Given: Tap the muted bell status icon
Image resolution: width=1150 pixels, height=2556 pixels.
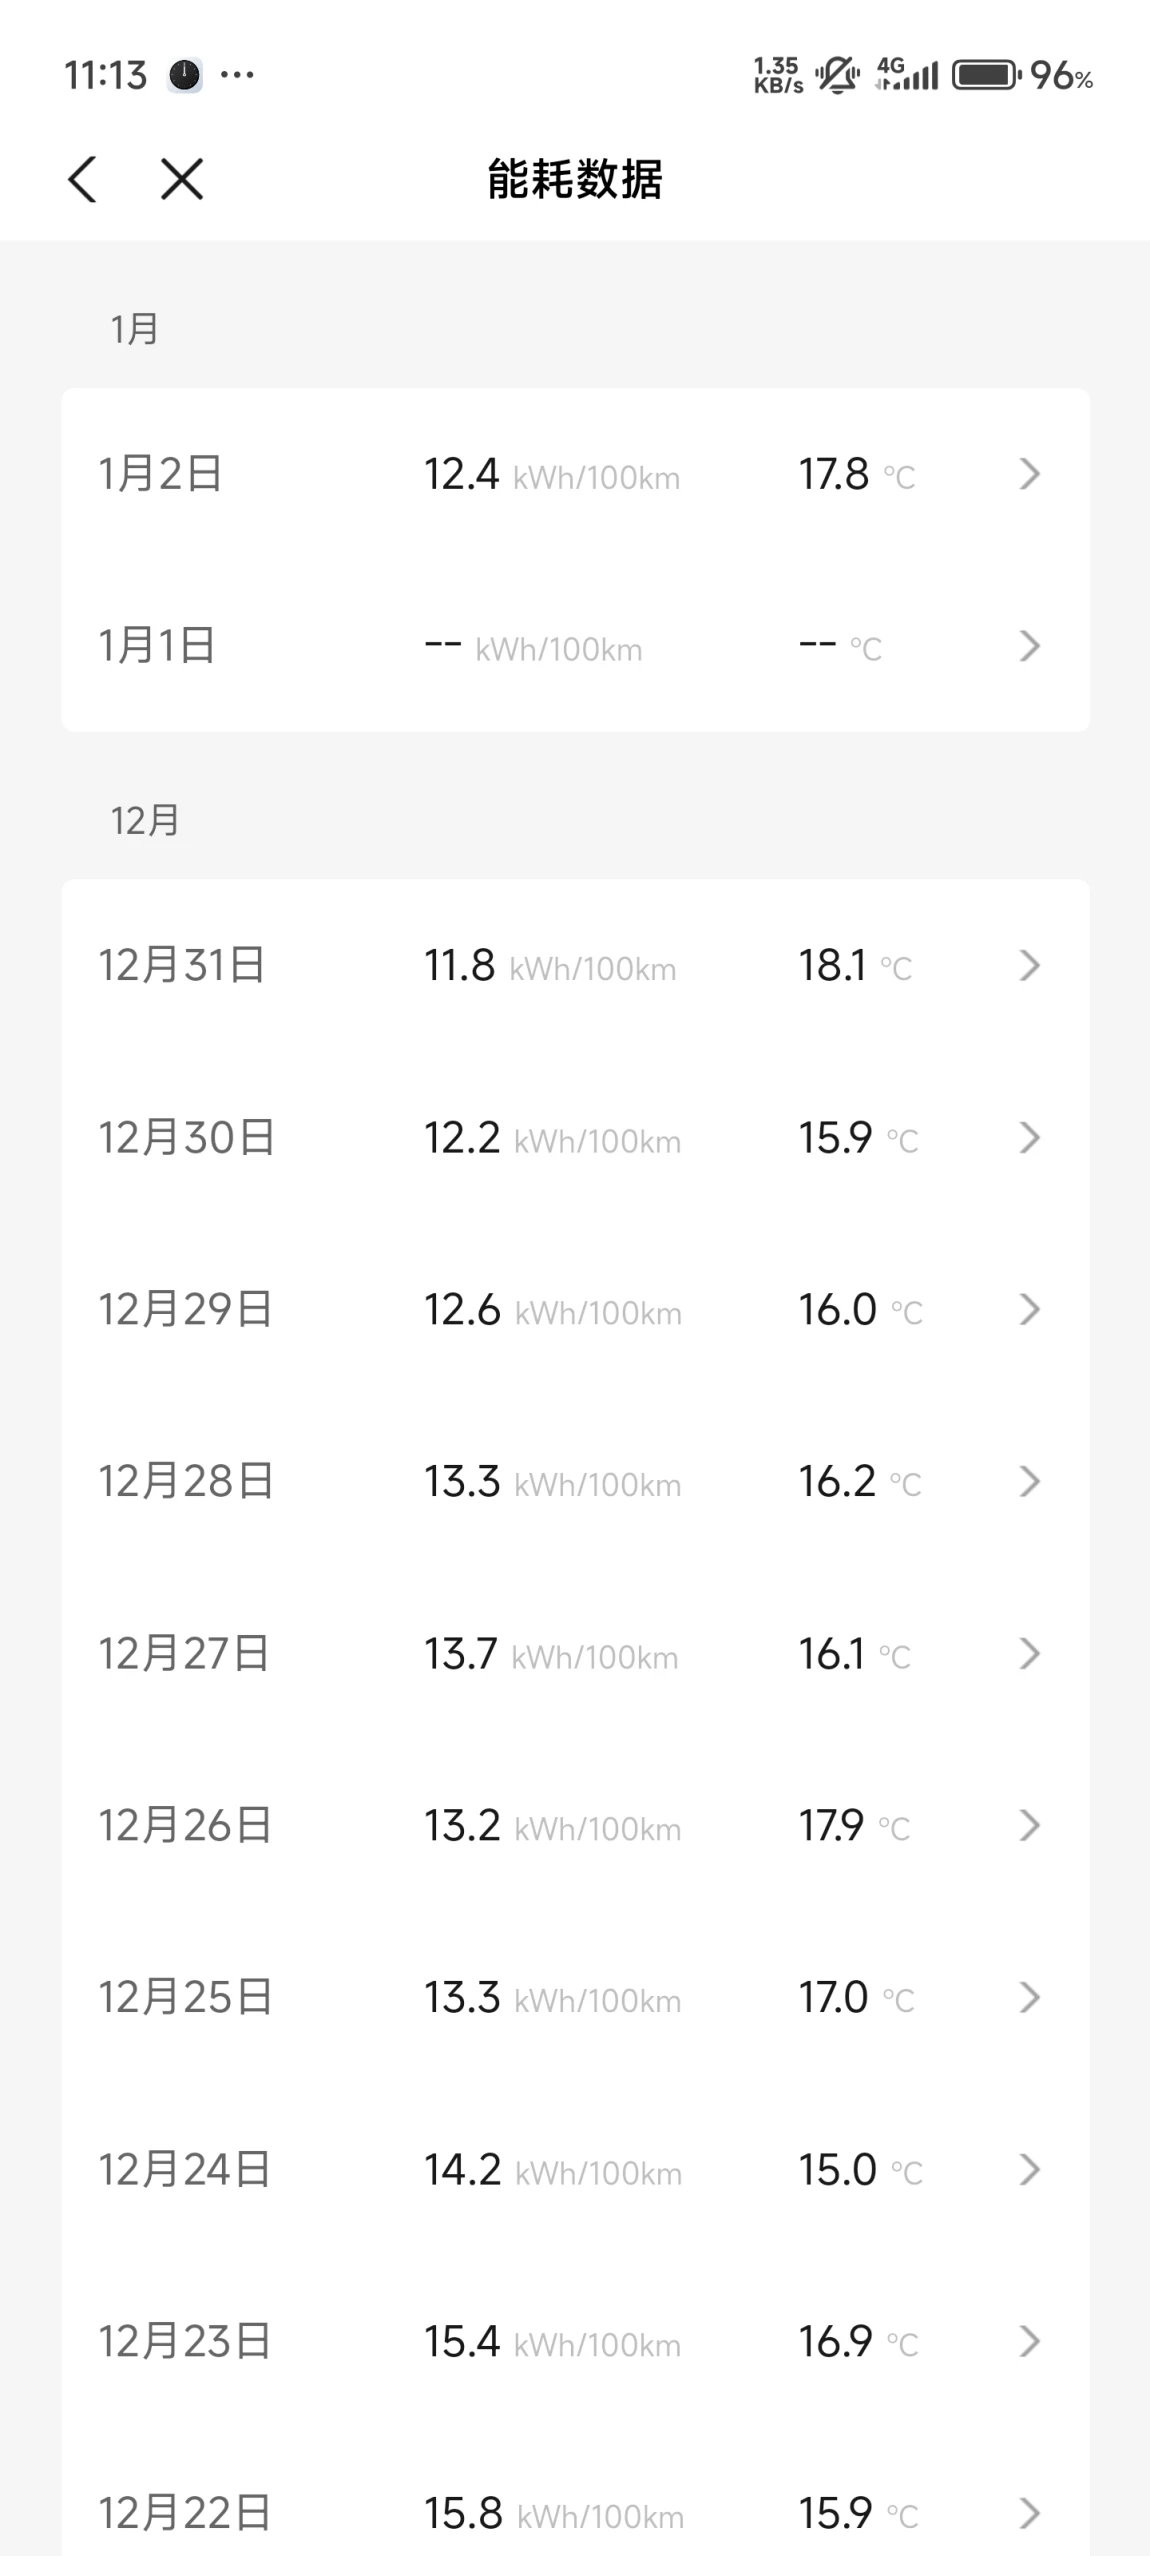Looking at the screenshot, I should (x=837, y=75).
